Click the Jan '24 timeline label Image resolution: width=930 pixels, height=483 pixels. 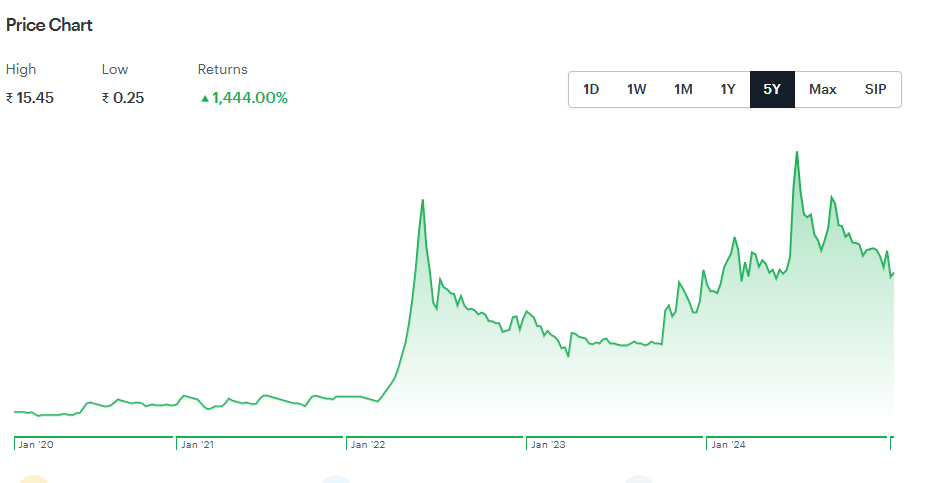(x=727, y=445)
